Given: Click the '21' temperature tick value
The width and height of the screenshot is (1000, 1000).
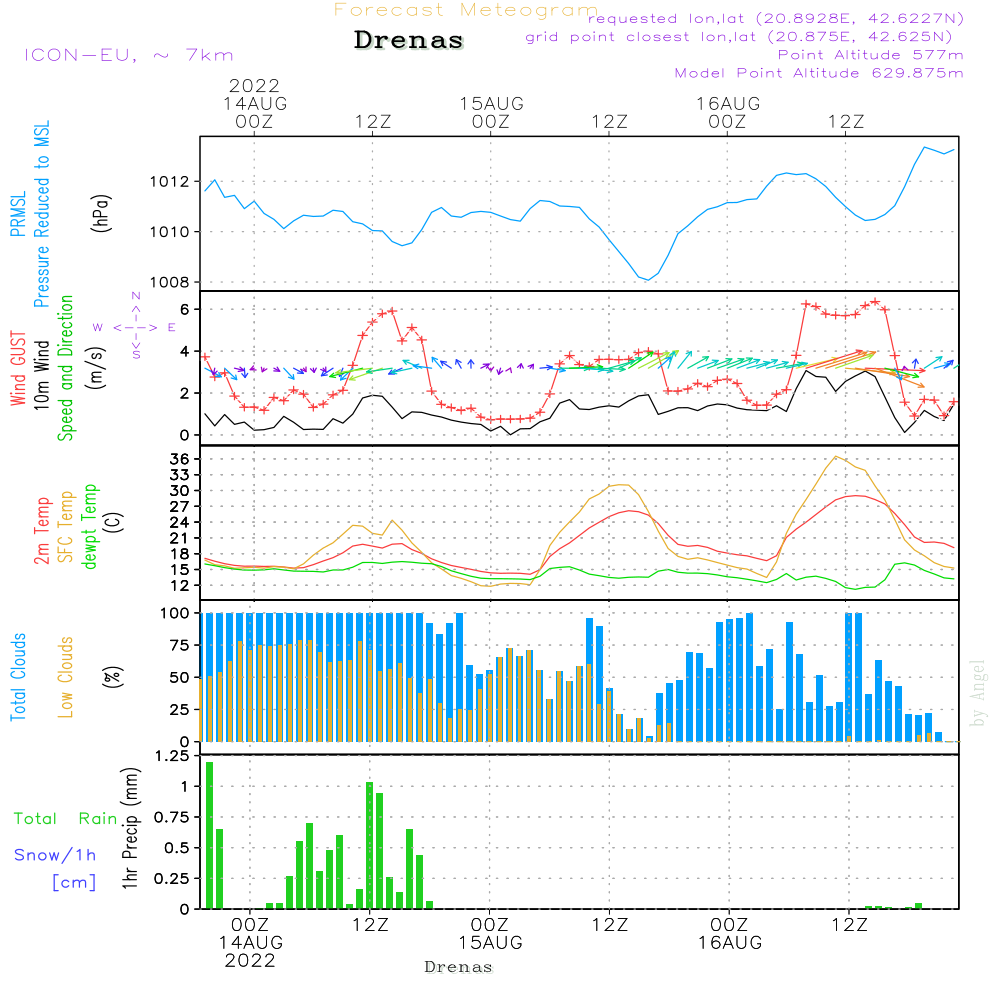Looking at the screenshot, I should pos(179,538).
